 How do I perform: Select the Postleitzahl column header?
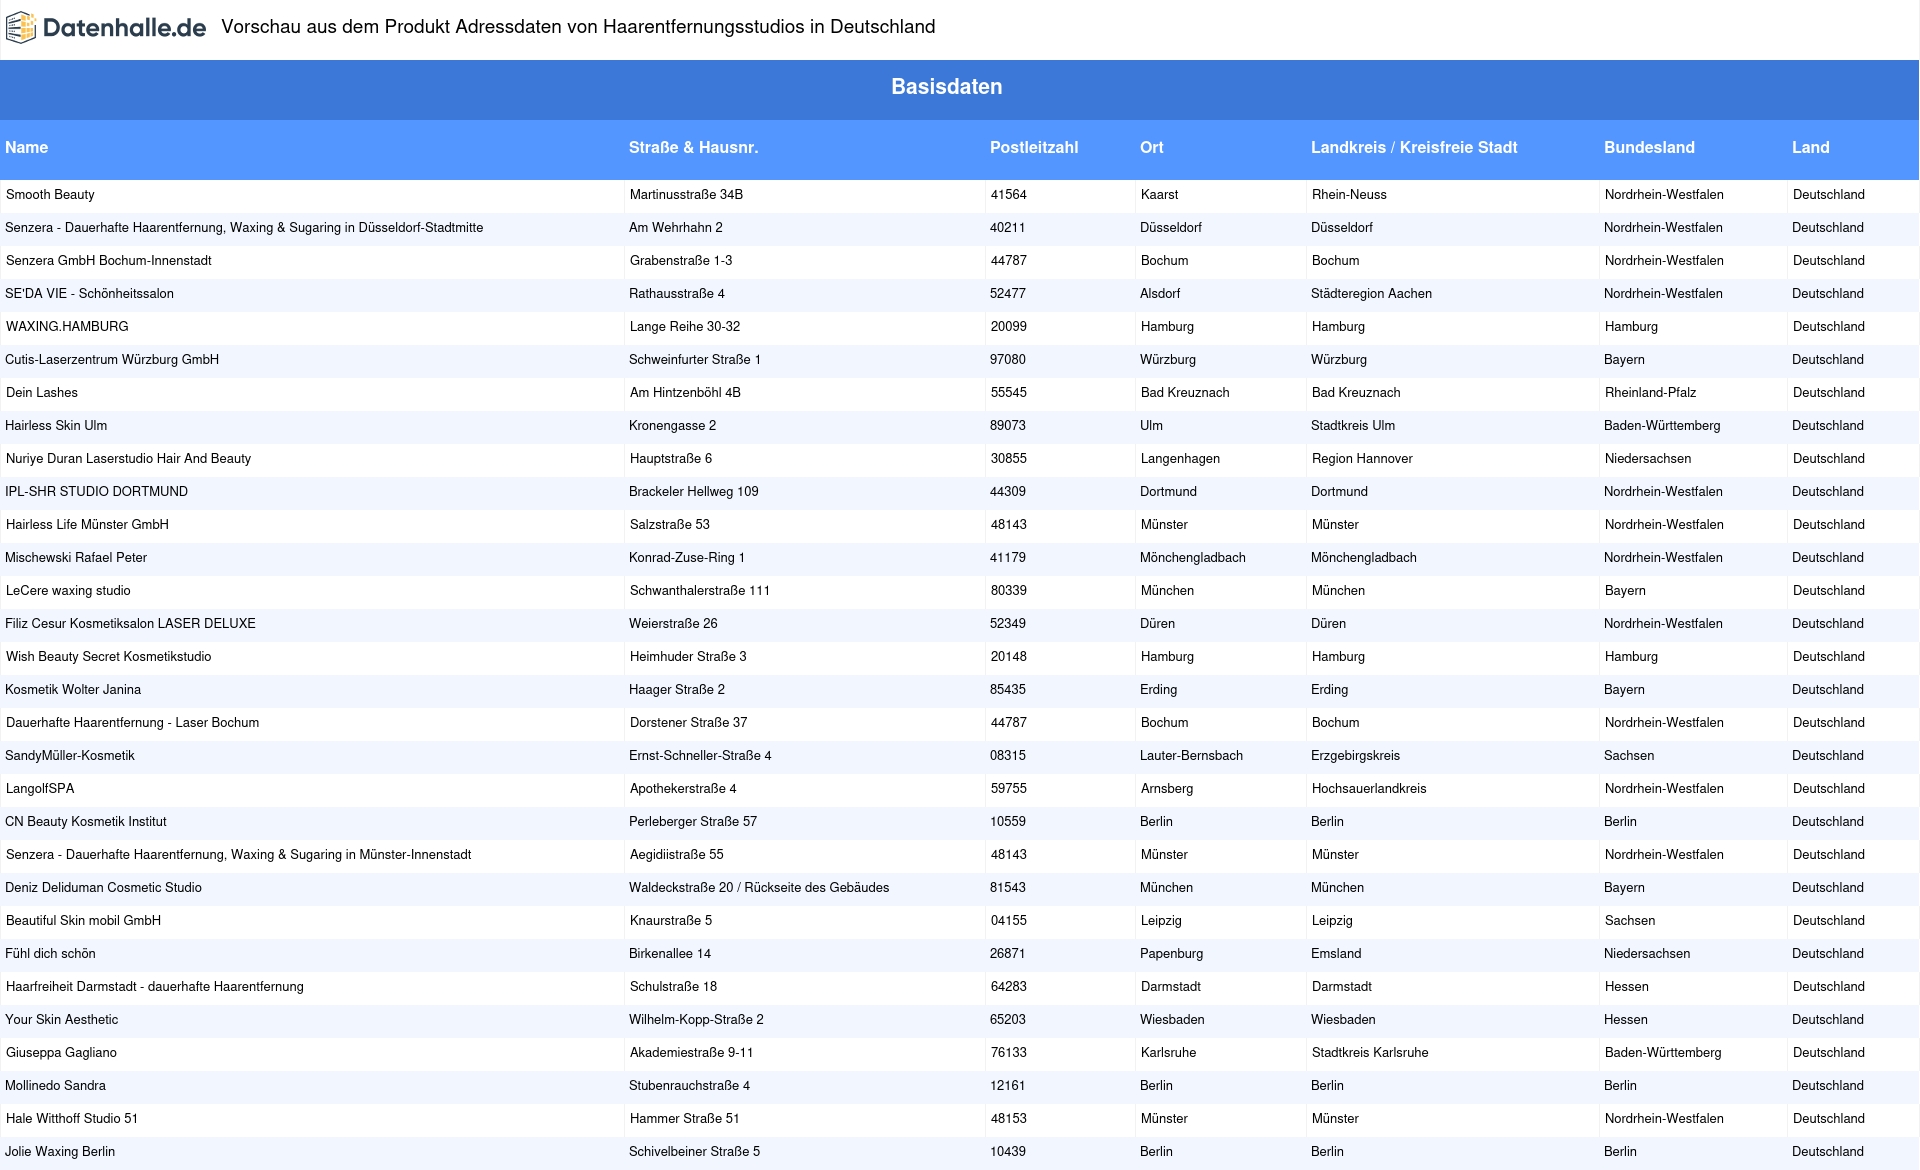pos(1034,148)
